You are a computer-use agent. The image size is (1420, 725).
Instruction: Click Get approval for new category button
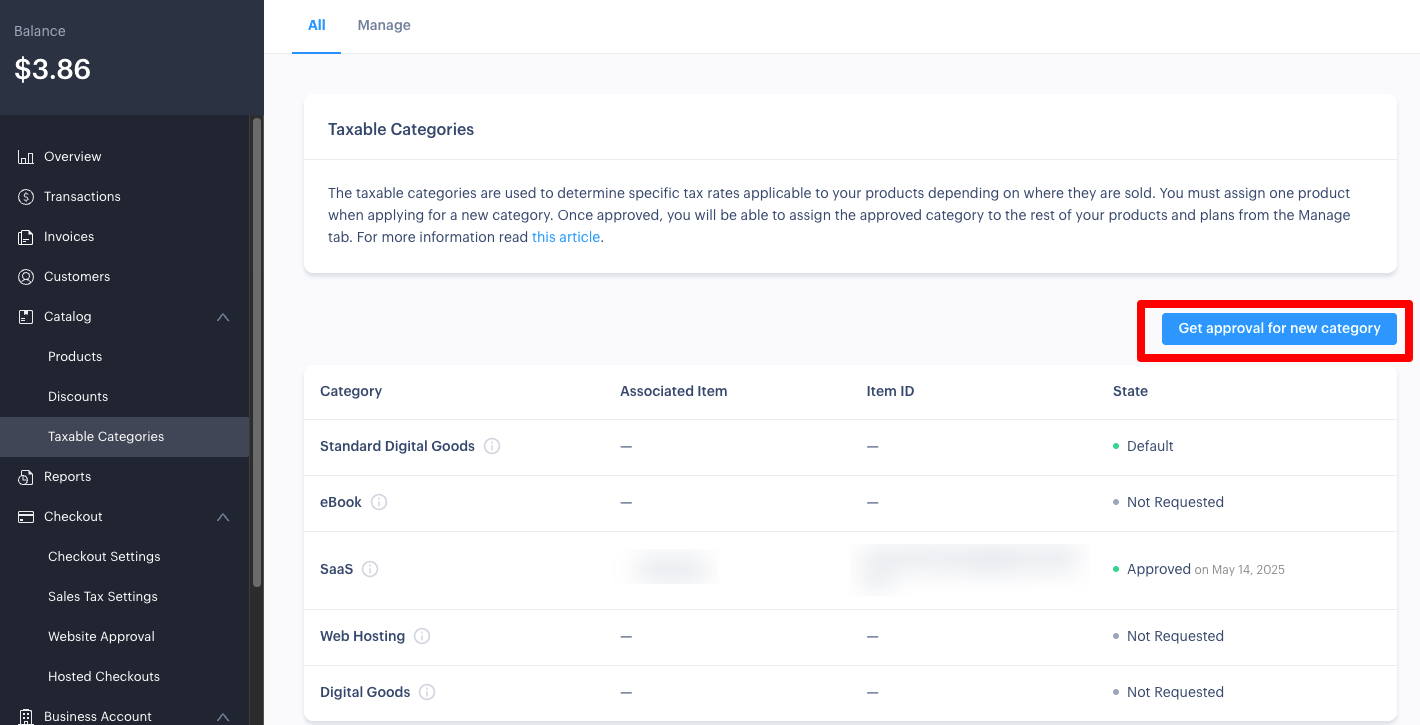[1278, 328]
